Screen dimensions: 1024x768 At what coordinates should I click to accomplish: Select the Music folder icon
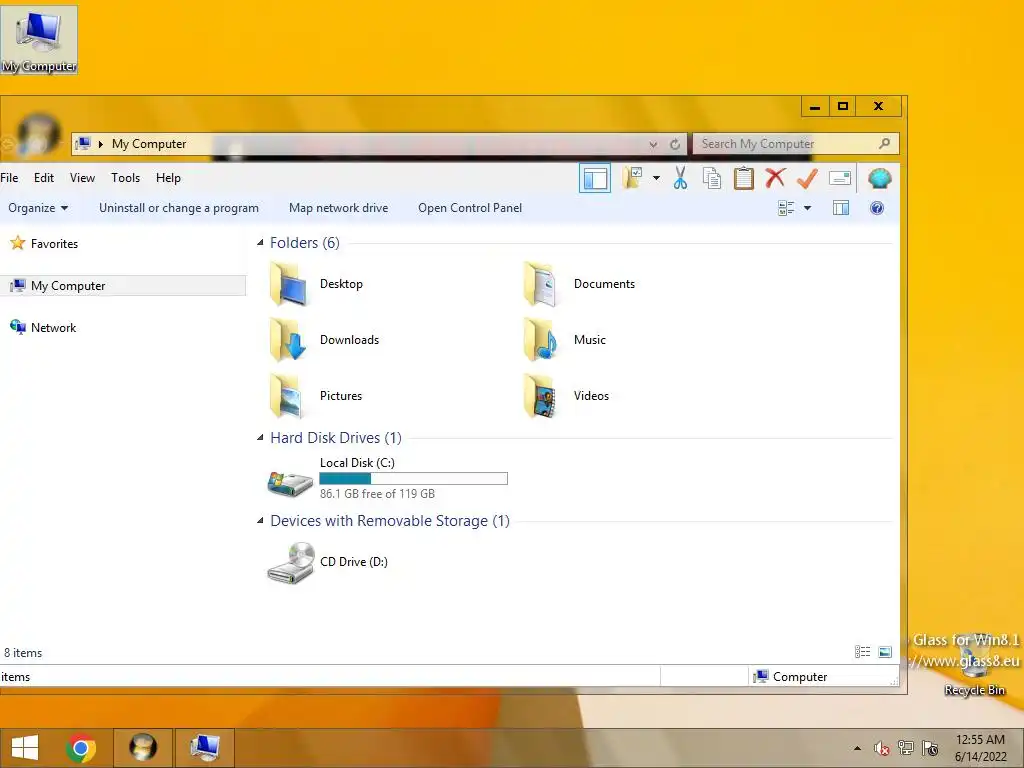(x=541, y=340)
